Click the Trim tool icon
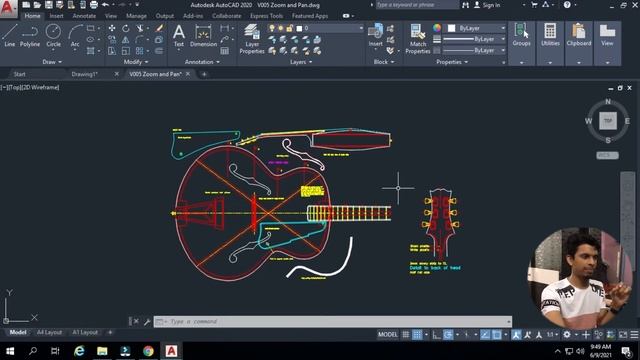 pyautogui.click(x=140, y=28)
